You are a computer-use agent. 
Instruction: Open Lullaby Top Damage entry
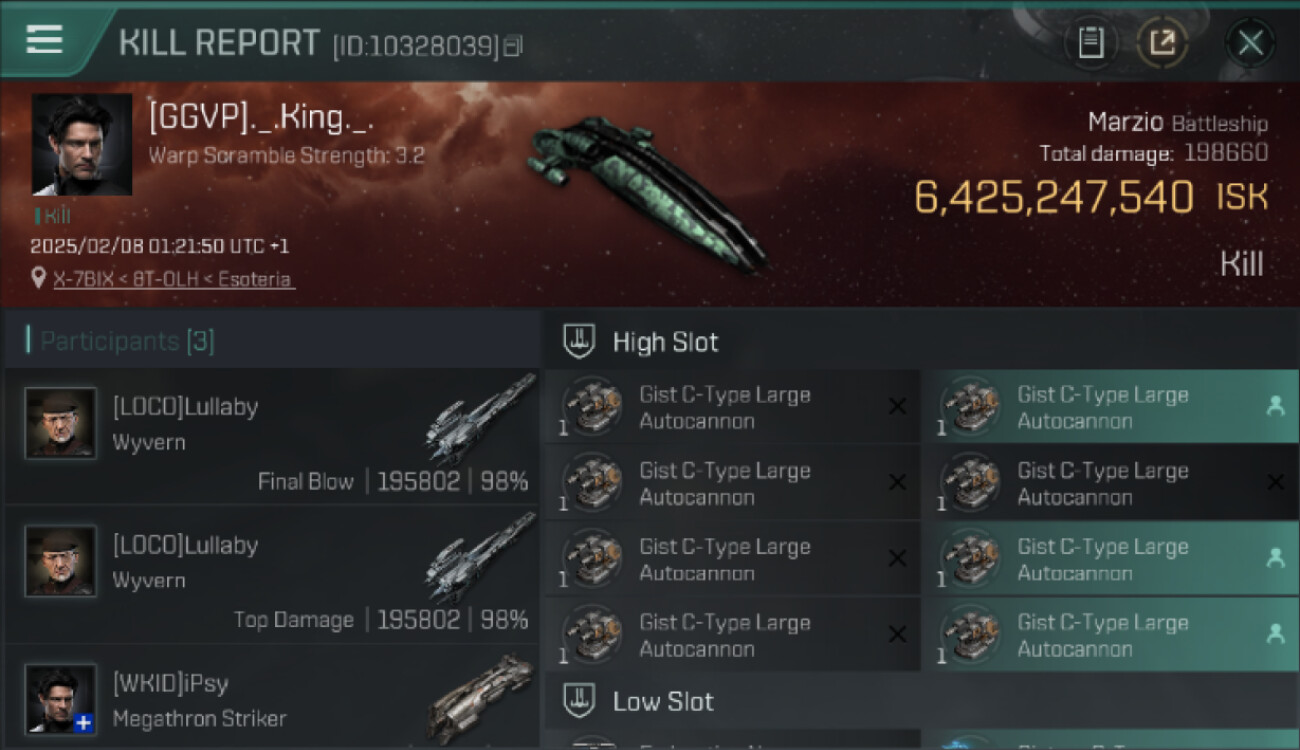pos(271,573)
